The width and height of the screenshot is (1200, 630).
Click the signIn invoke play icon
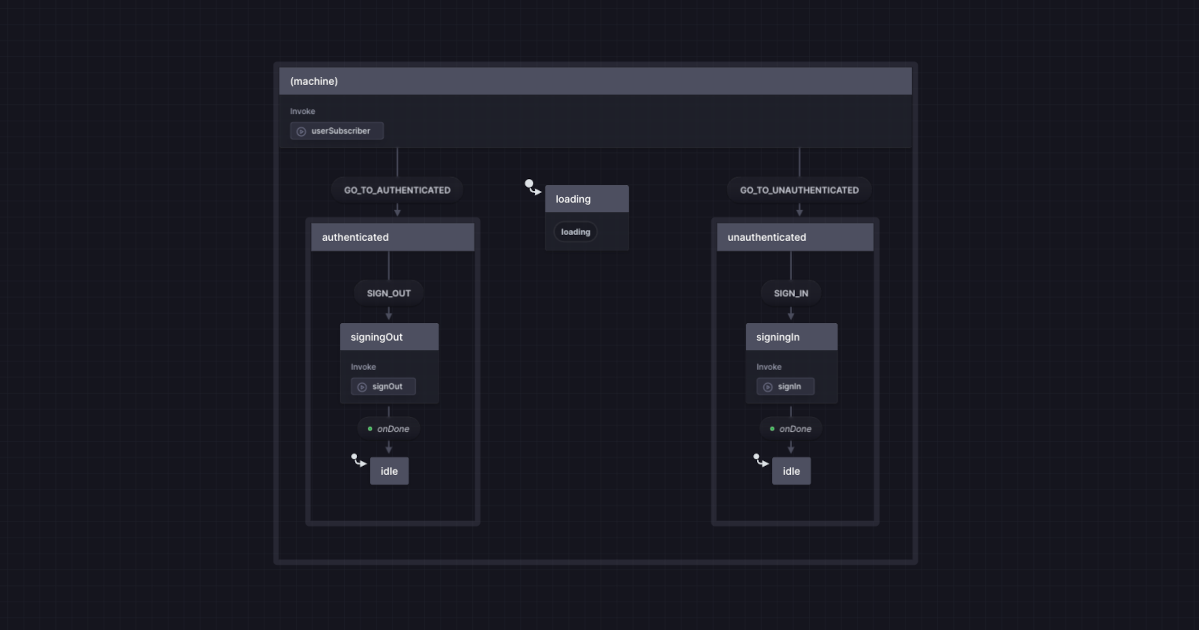click(x=768, y=387)
